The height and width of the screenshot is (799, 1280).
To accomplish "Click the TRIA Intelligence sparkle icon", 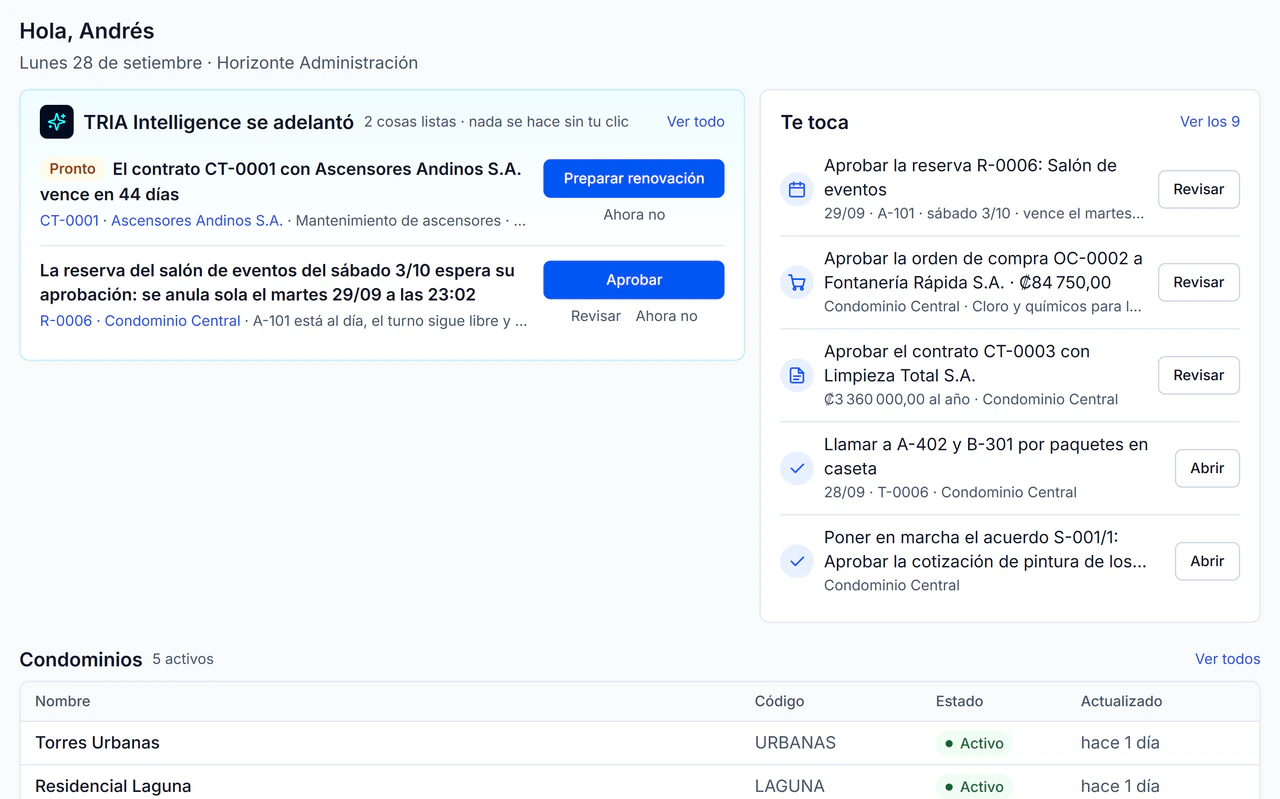I will pyautogui.click(x=57, y=122).
